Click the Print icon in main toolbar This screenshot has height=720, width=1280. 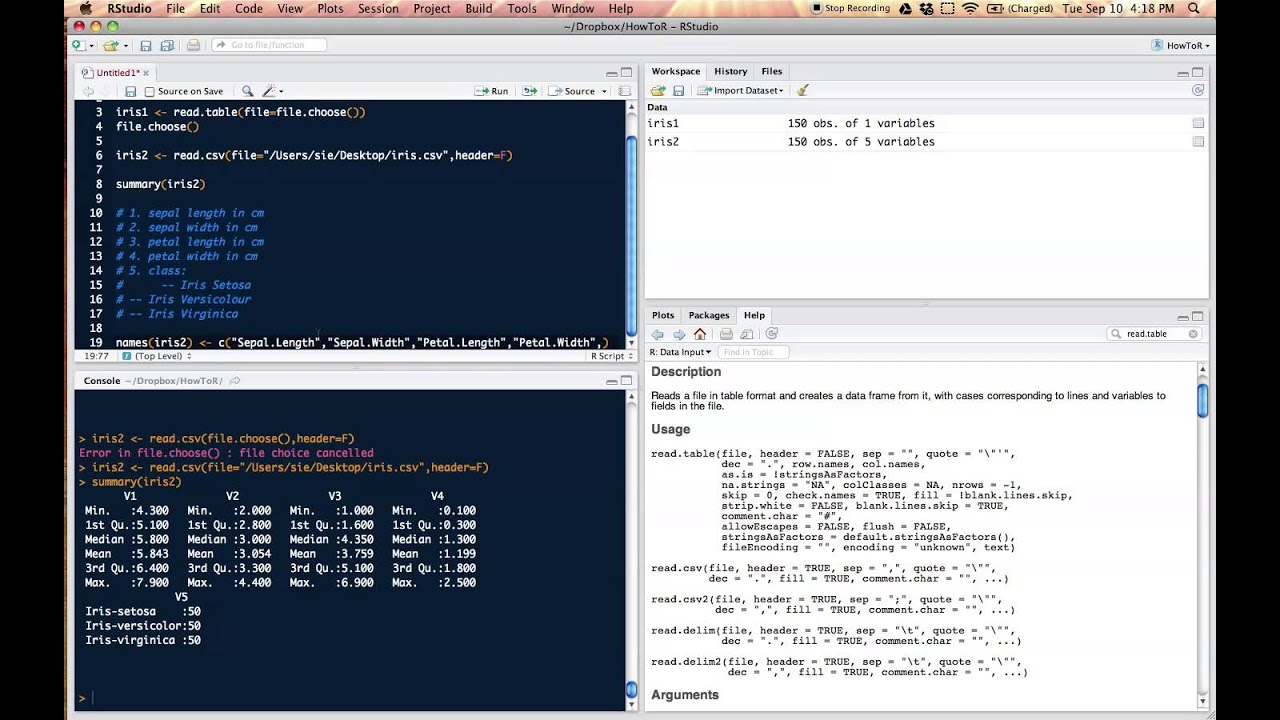(x=193, y=45)
